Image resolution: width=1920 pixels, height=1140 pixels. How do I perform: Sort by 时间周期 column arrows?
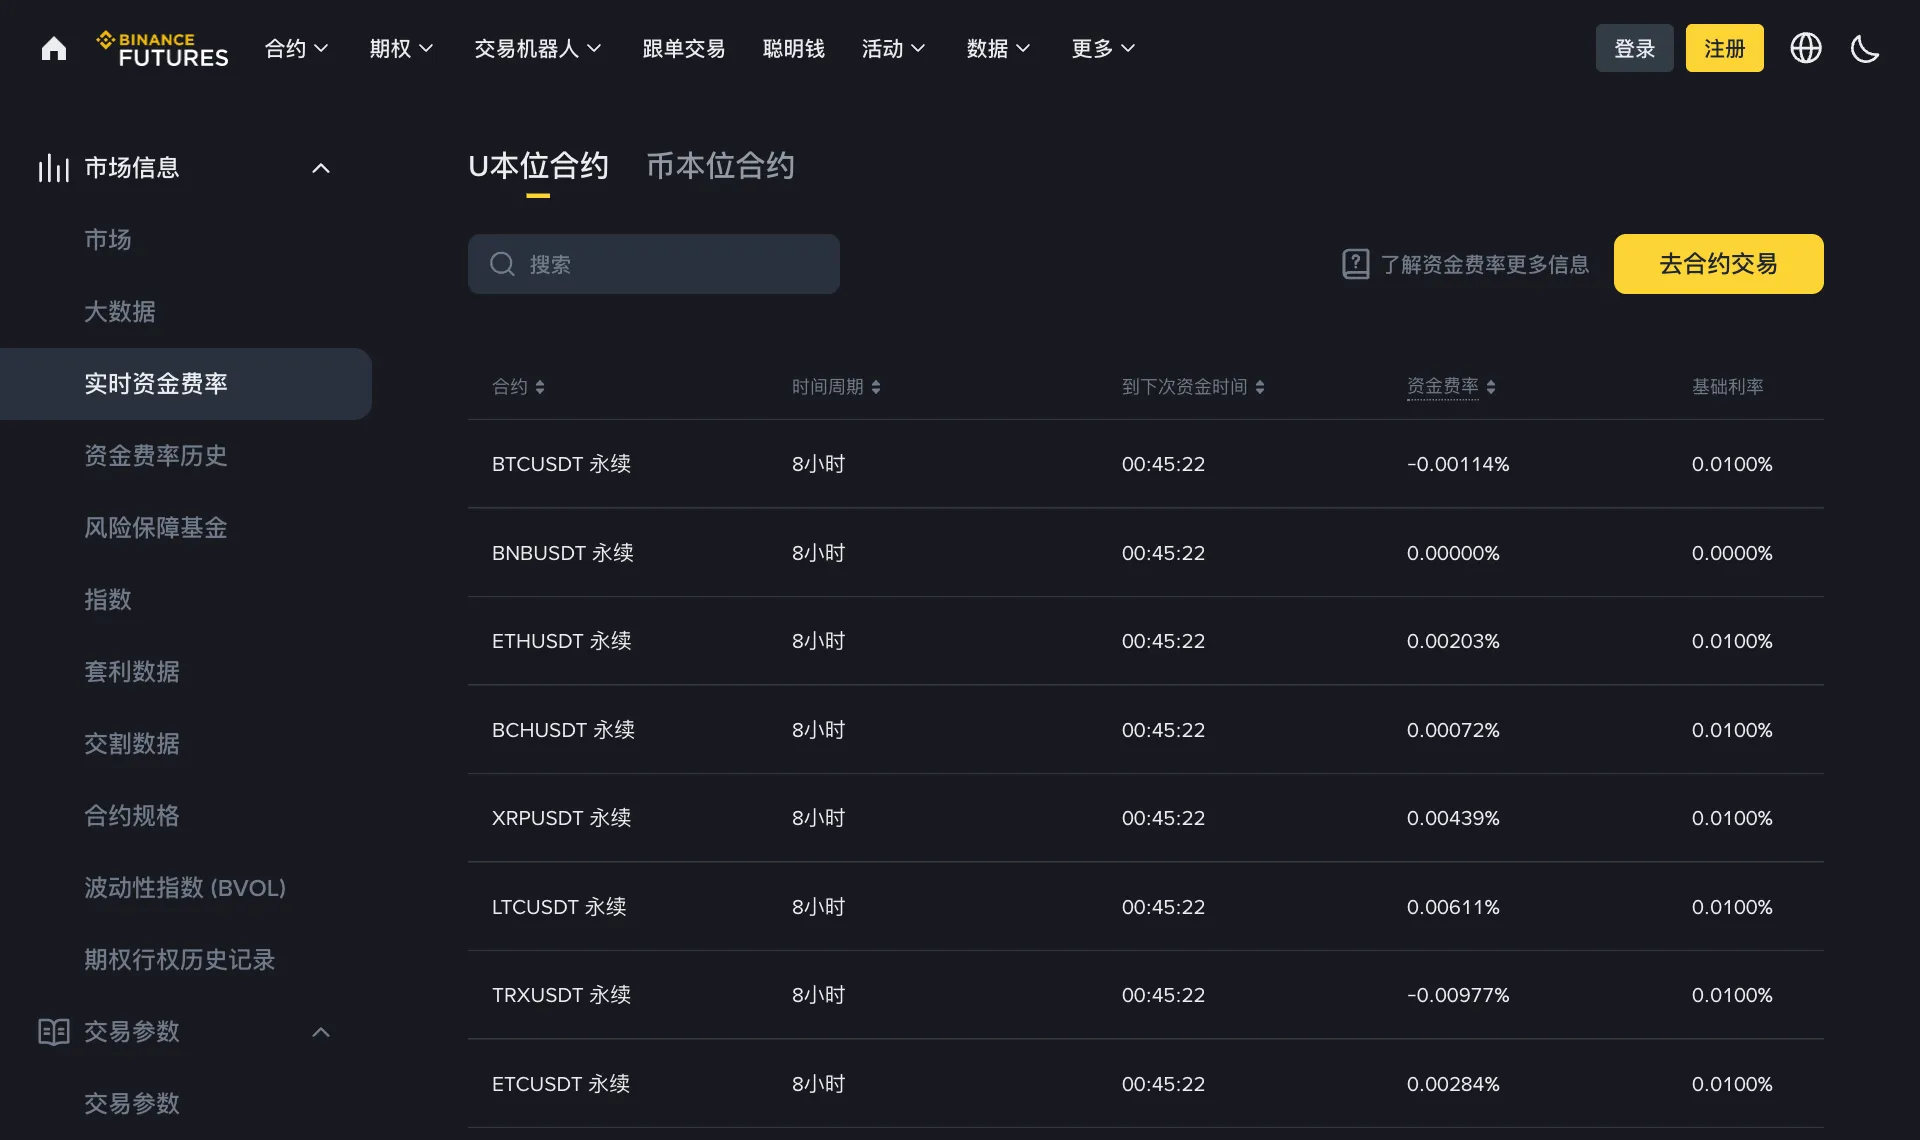(876, 387)
